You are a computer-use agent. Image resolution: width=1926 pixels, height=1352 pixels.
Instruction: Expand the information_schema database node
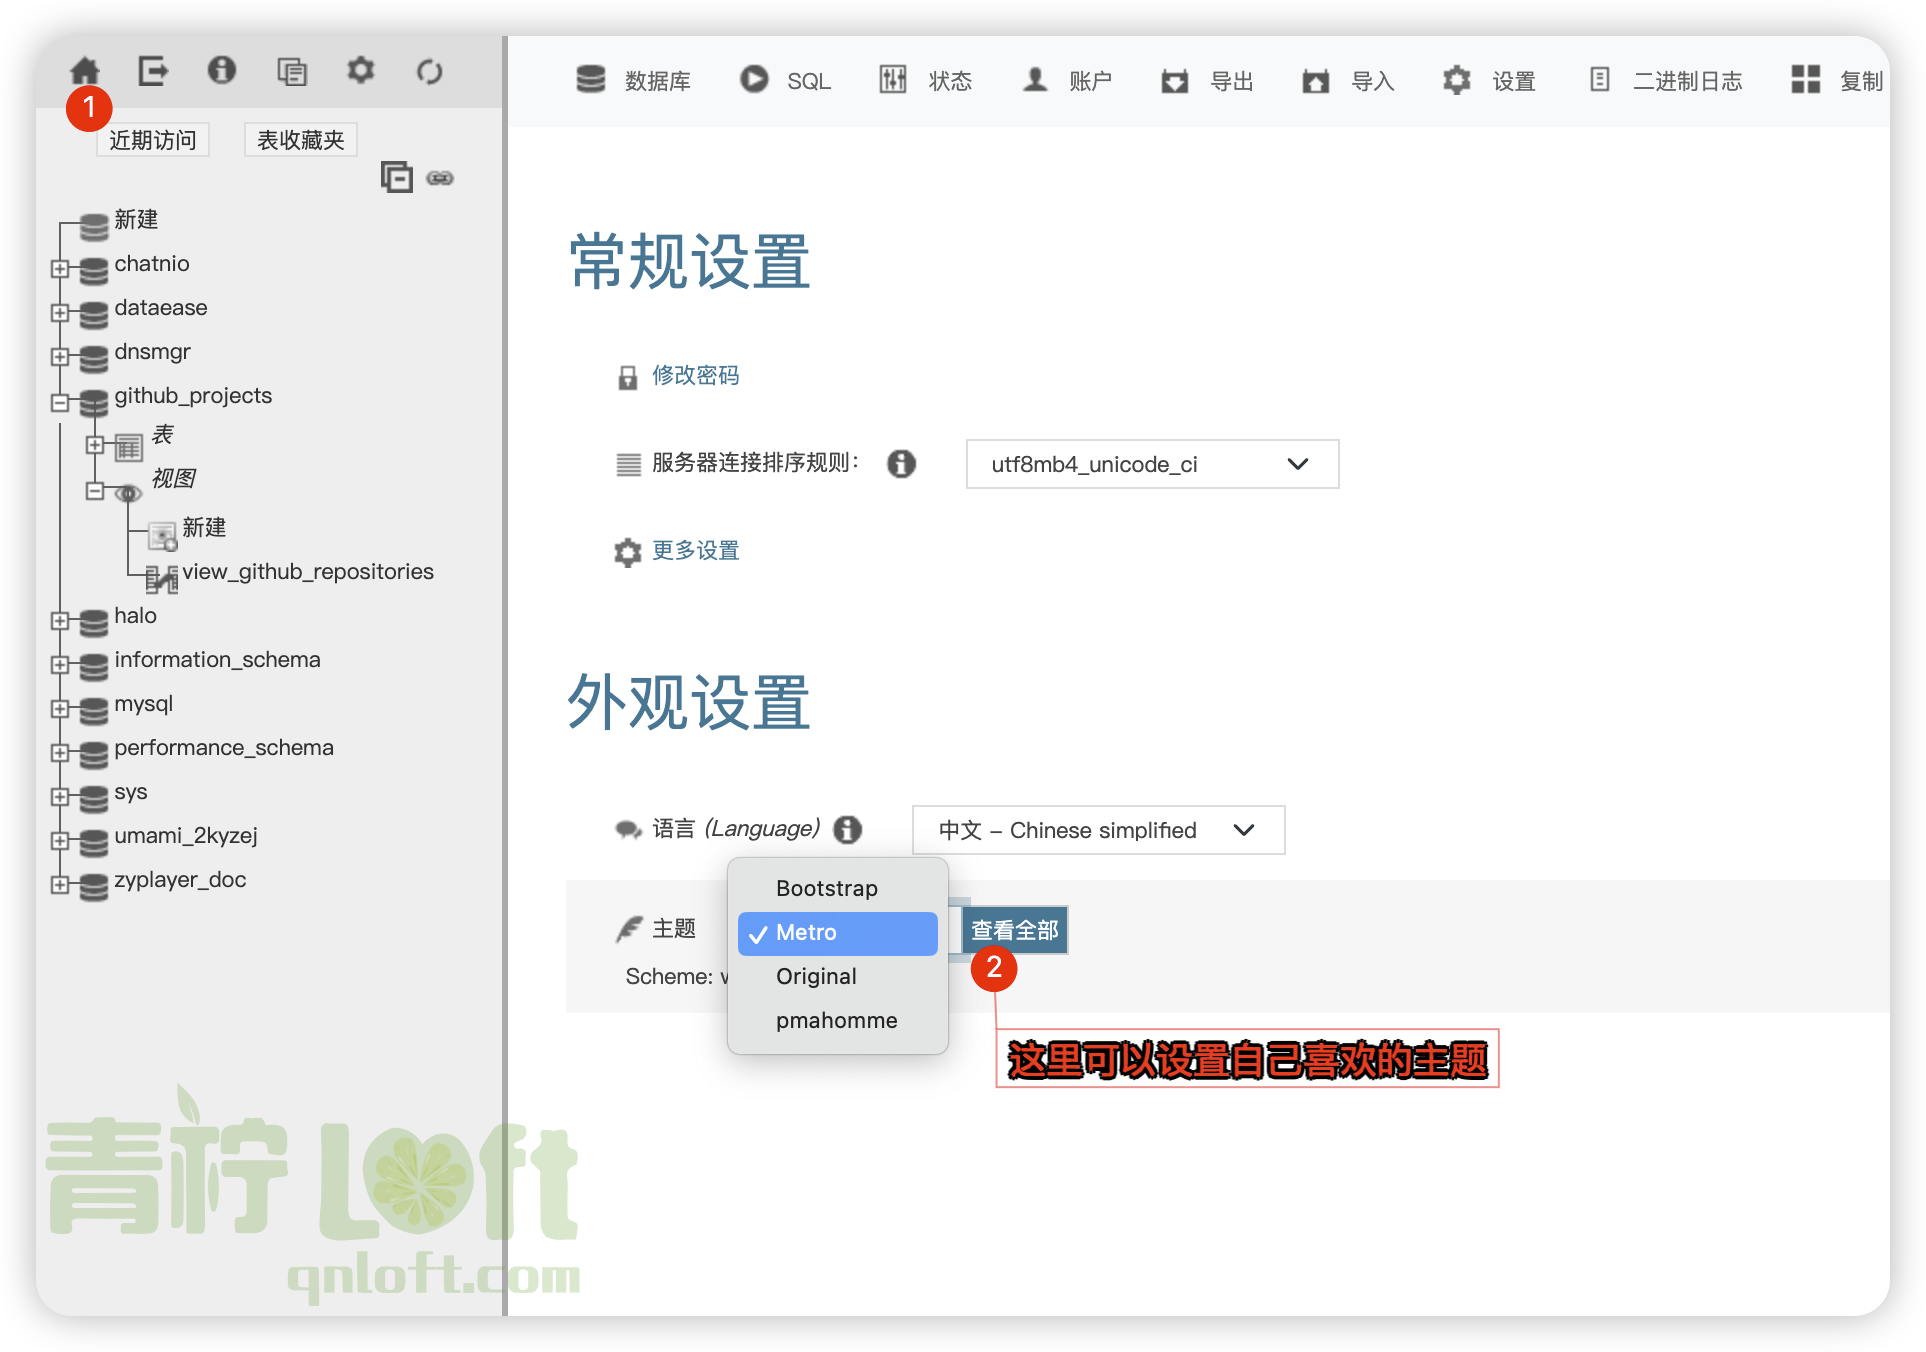[60, 665]
